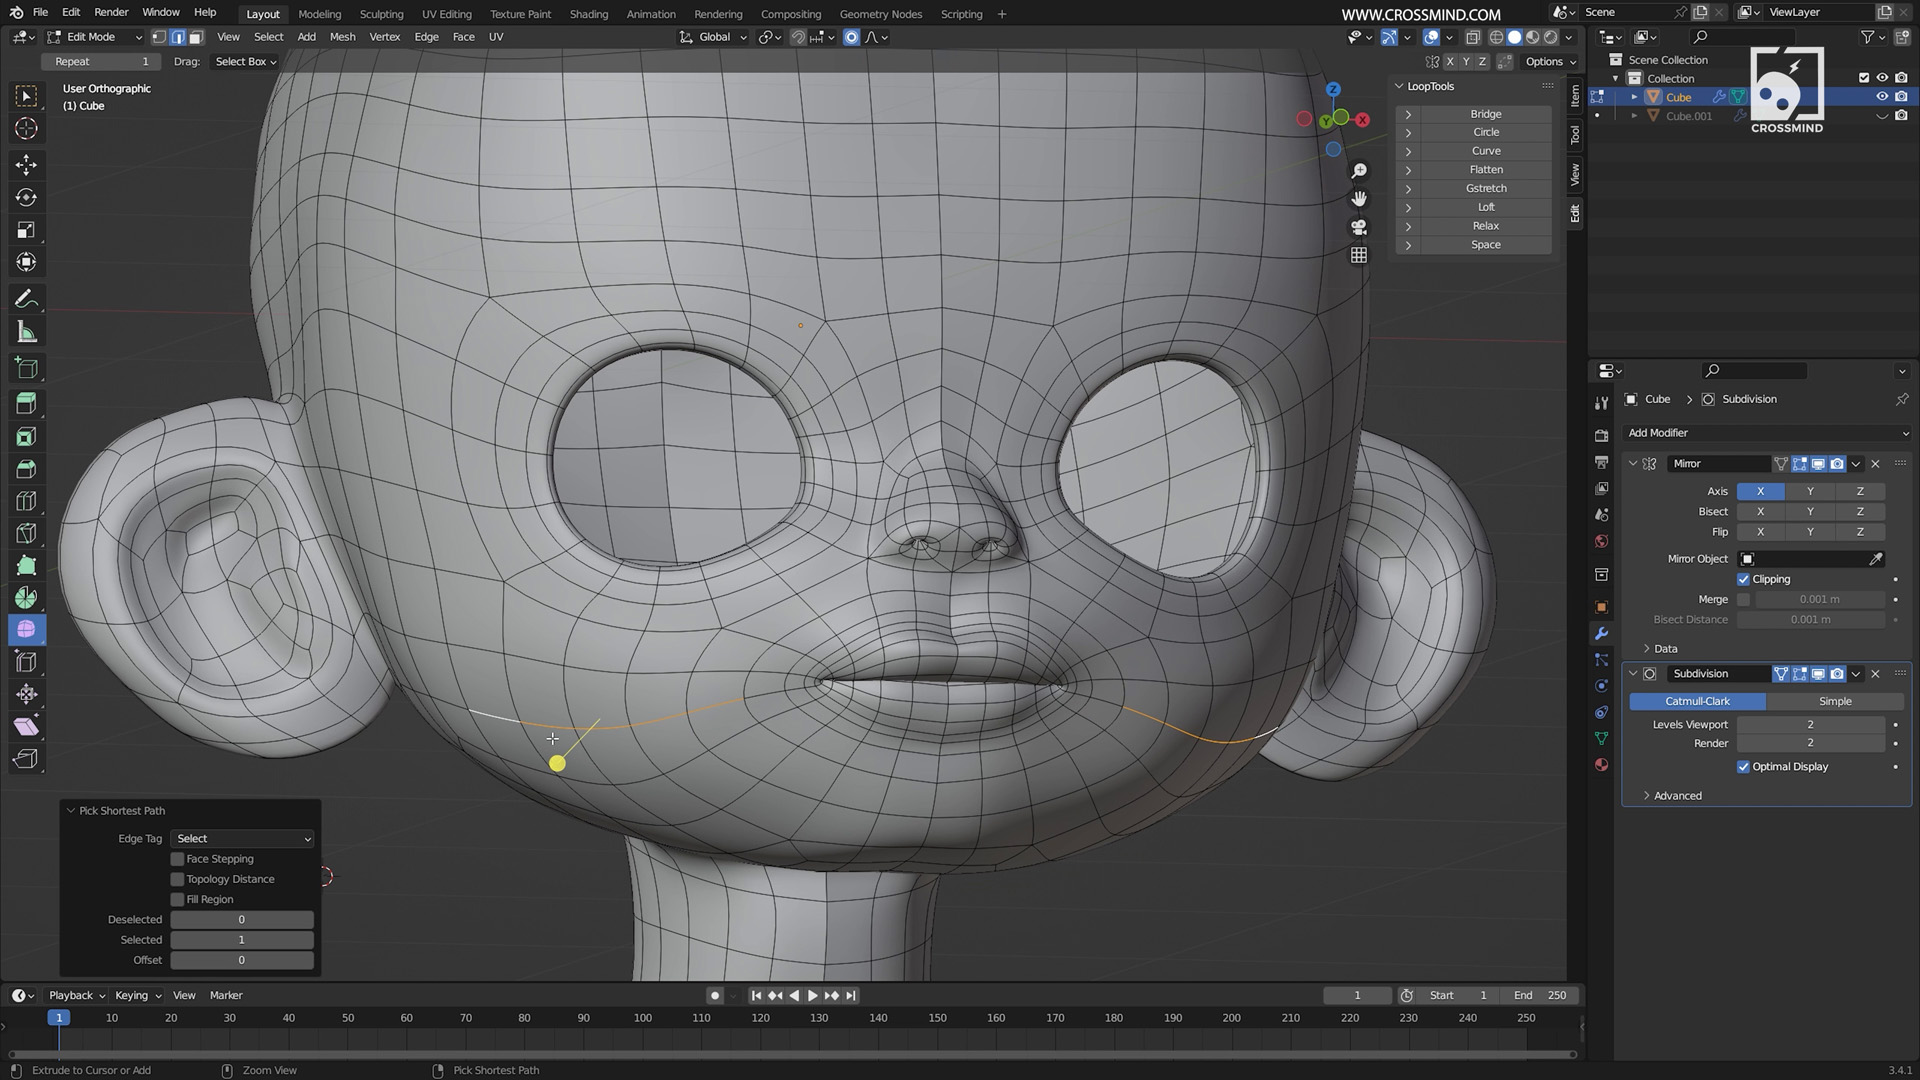The image size is (1920, 1080).
Task: Open the Modifiers wrench properties tab
Action: 1601,634
